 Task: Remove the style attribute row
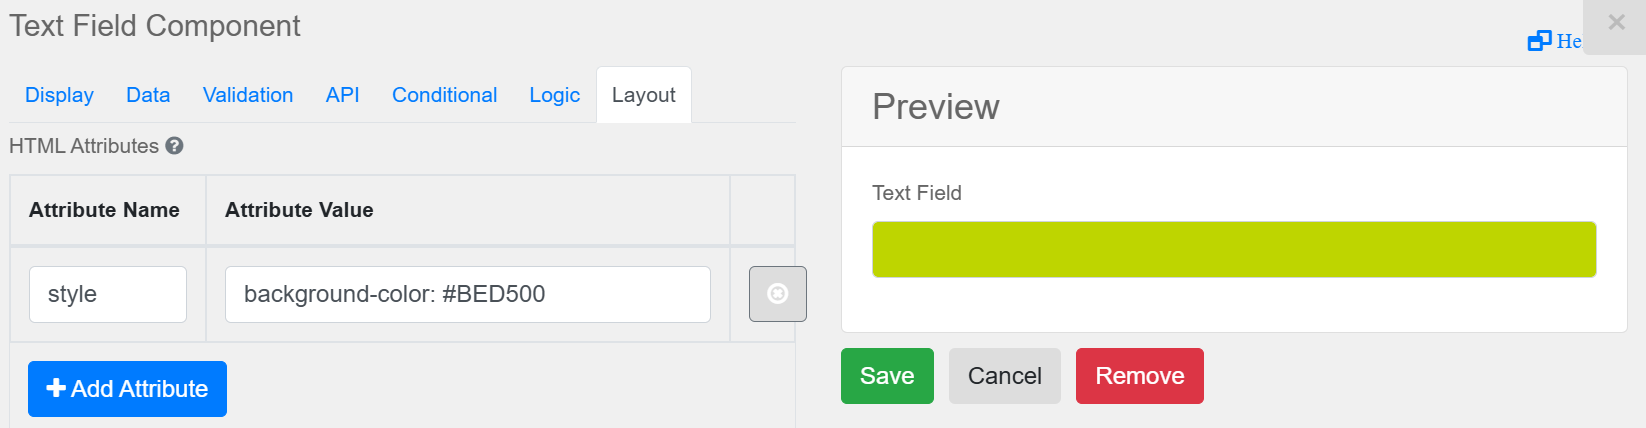tap(777, 294)
